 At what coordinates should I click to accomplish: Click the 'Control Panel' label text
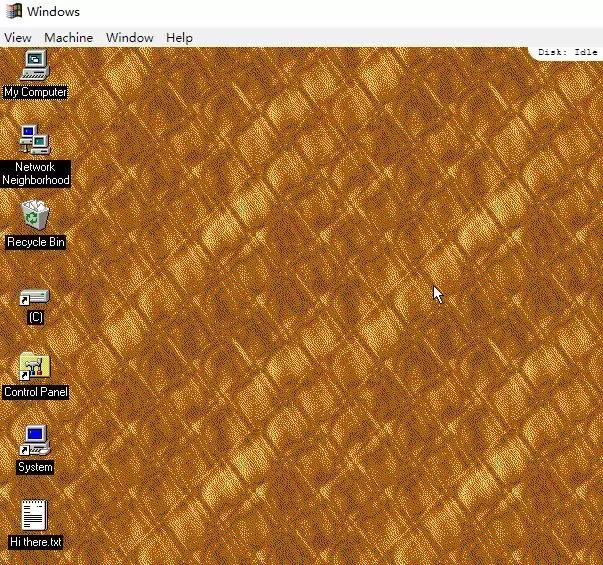35,392
